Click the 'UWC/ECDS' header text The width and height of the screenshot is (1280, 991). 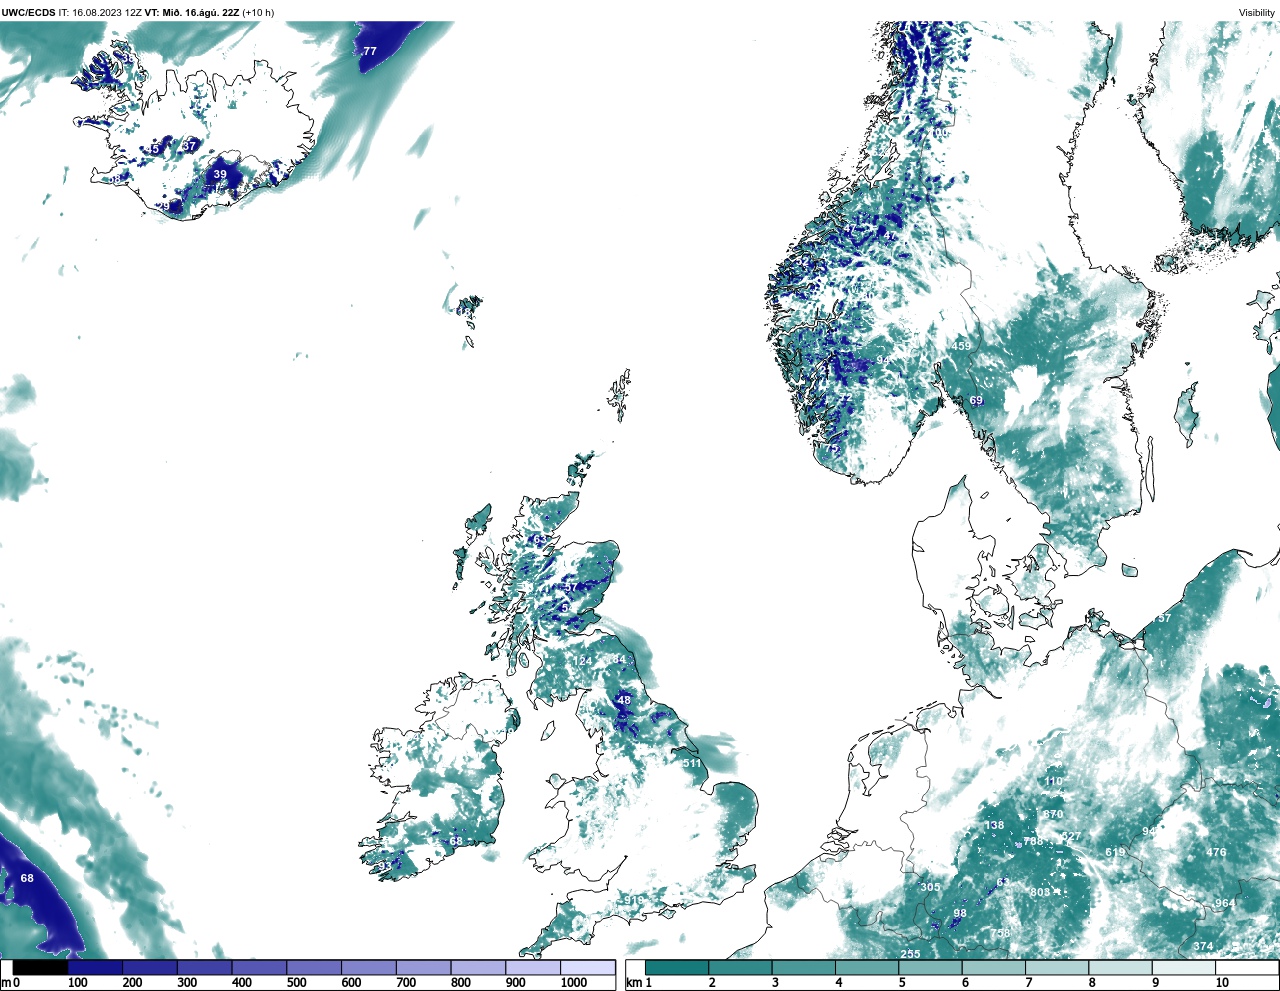coord(28,12)
